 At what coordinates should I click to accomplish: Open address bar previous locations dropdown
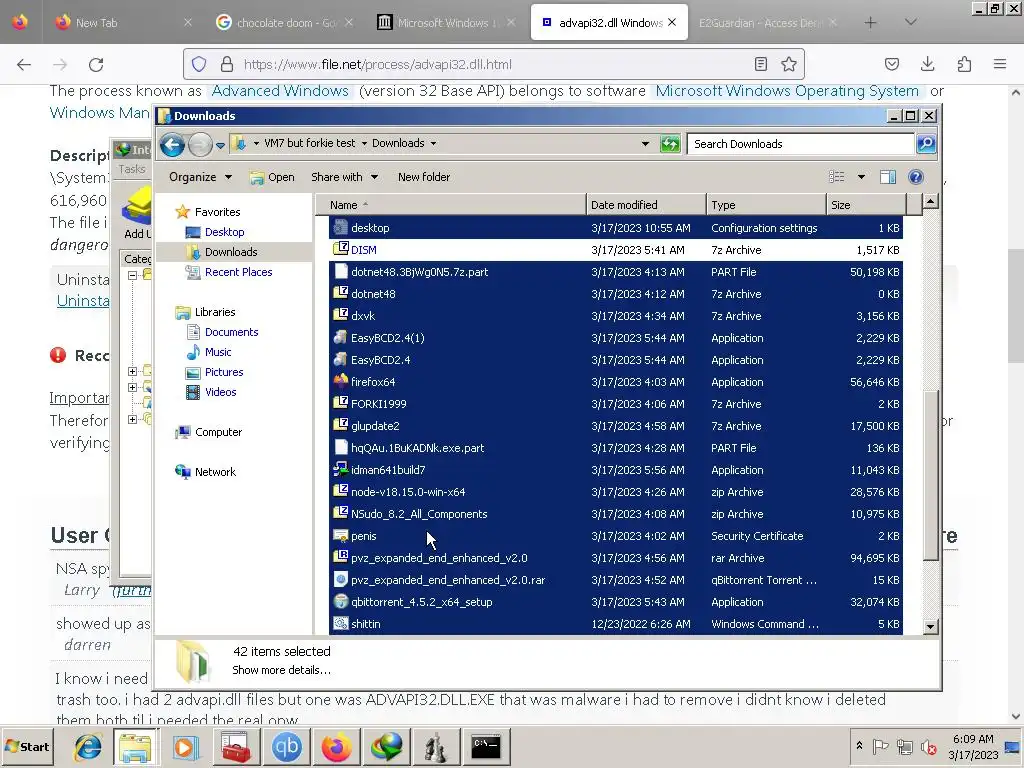(x=645, y=144)
